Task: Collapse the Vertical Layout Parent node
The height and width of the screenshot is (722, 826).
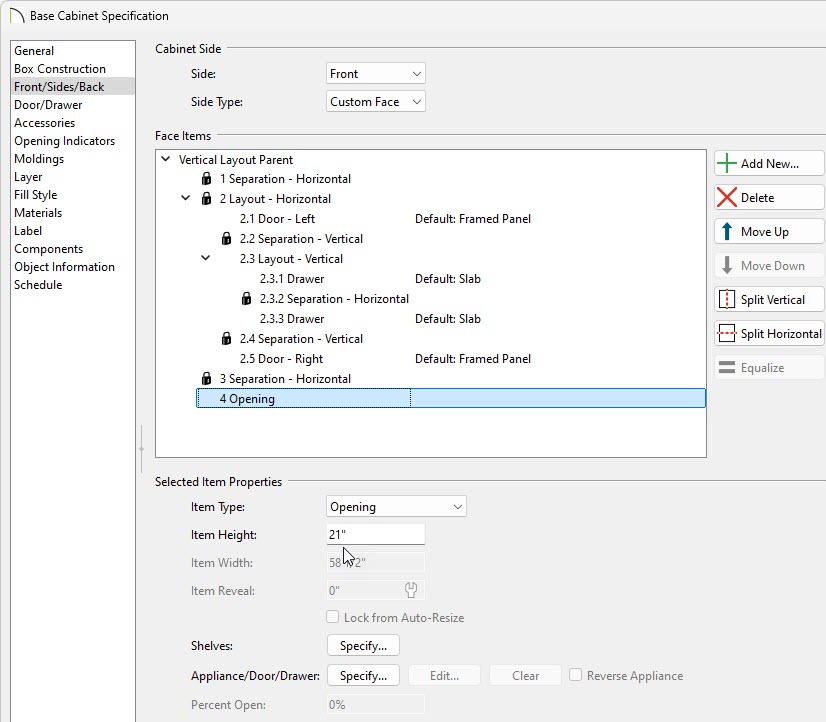Action: [x=165, y=159]
